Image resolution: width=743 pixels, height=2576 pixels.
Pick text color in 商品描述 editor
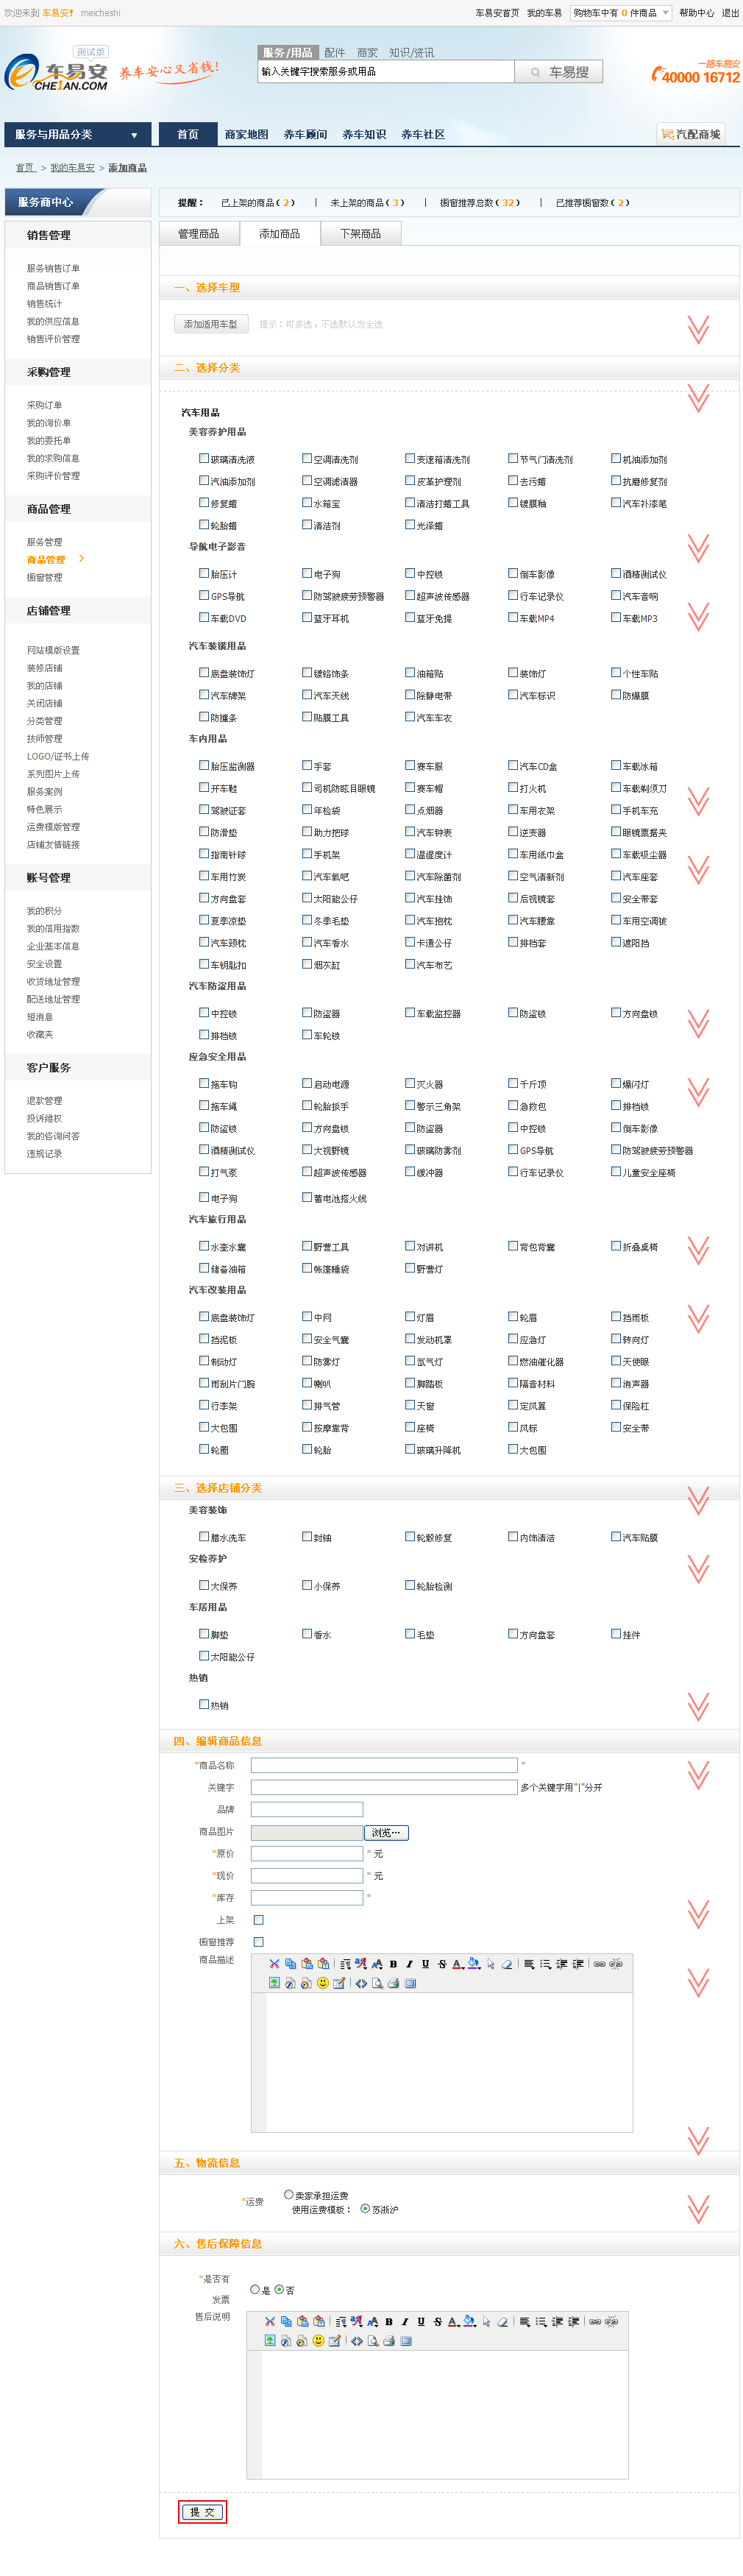click(x=458, y=1964)
